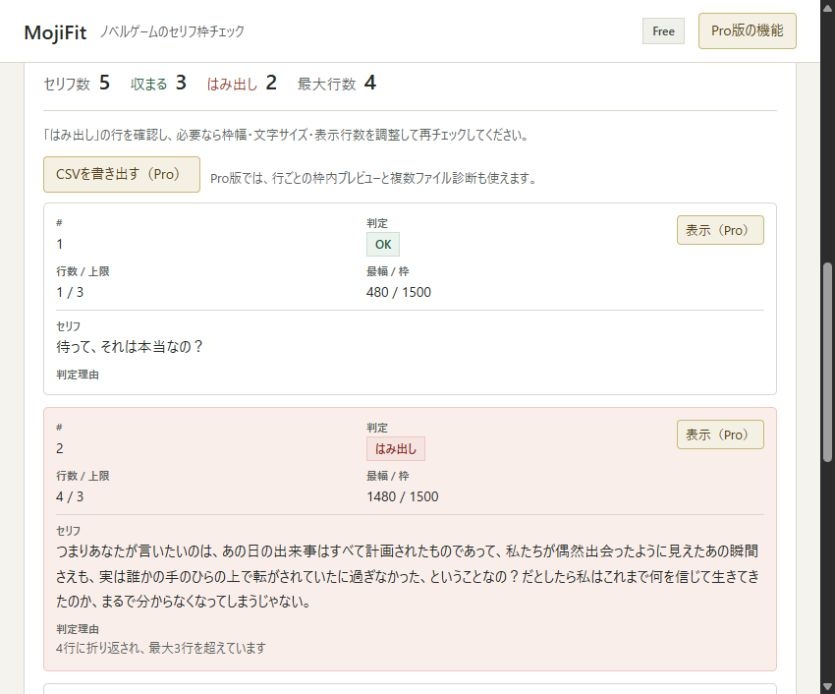This screenshot has height=694, width=835.
Task: Click the はみ出し 2 summary stat
Action: click(242, 83)
